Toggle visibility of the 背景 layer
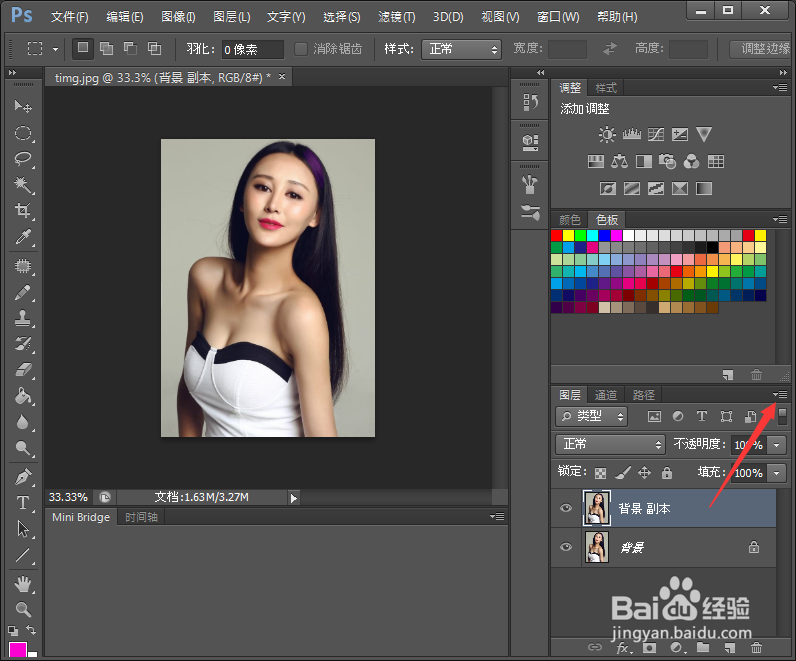This screenshot has width=796, height=661. [566, 547]
